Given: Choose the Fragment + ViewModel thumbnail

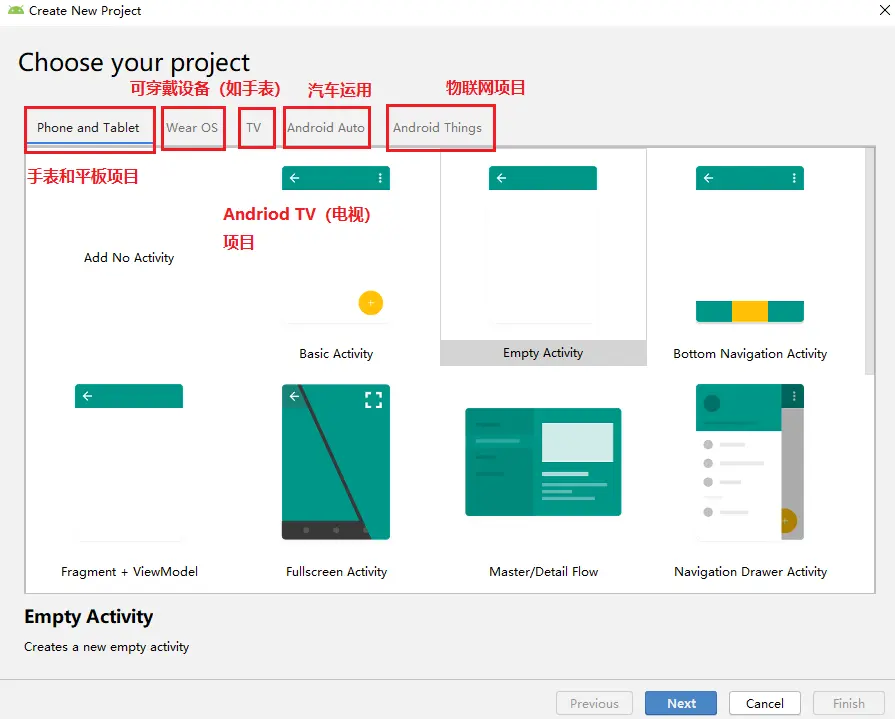Looking at the screenshot, I should (x=129, y=462).
